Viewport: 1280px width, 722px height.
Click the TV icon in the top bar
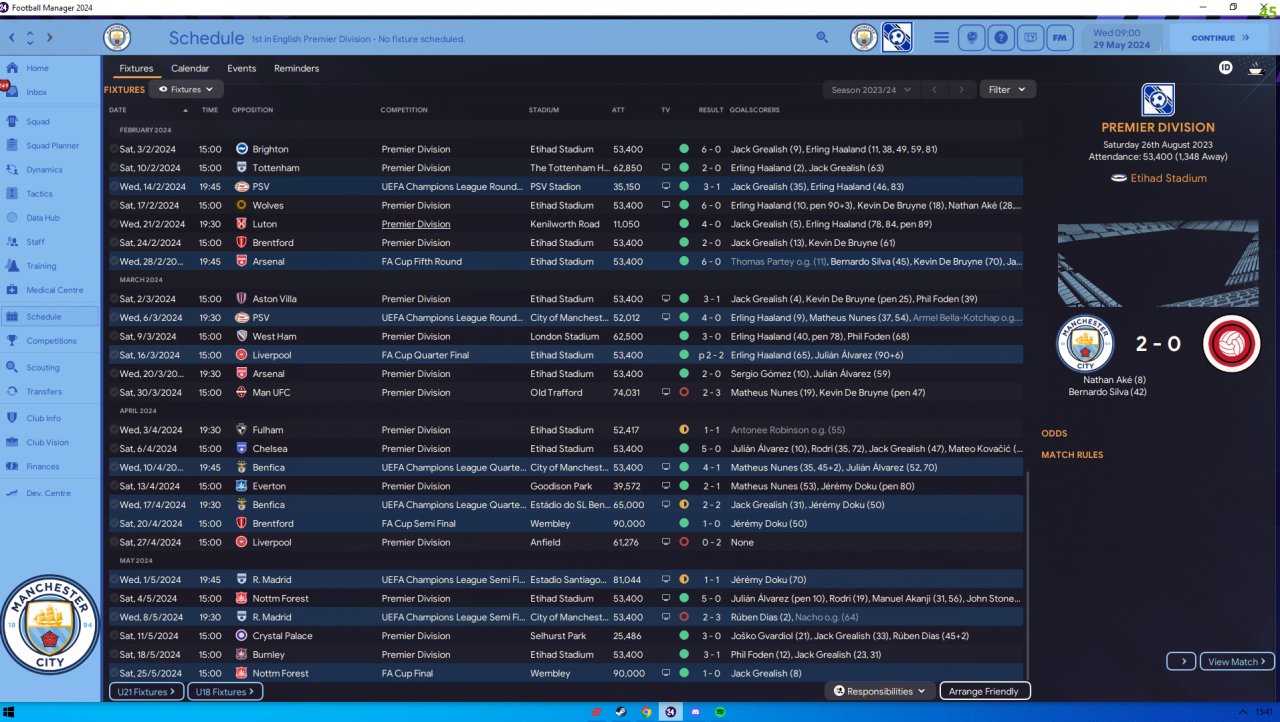(x=1030, y=38)
